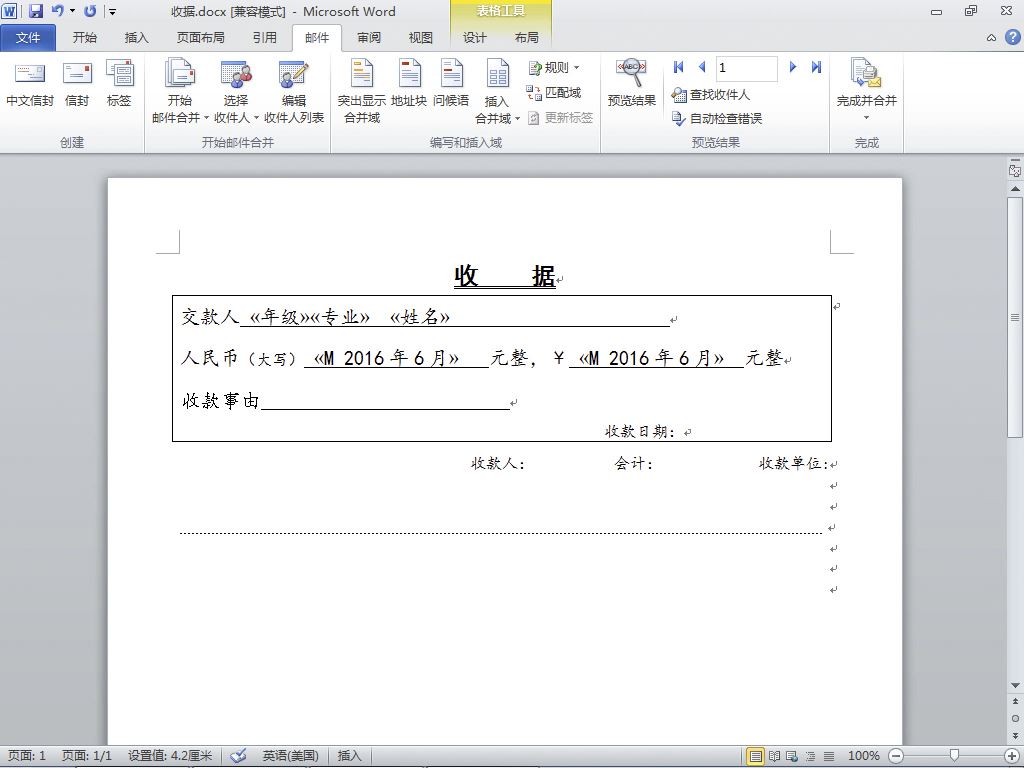Switch to Page Layout (页面布局) tab

coord(200,38)
